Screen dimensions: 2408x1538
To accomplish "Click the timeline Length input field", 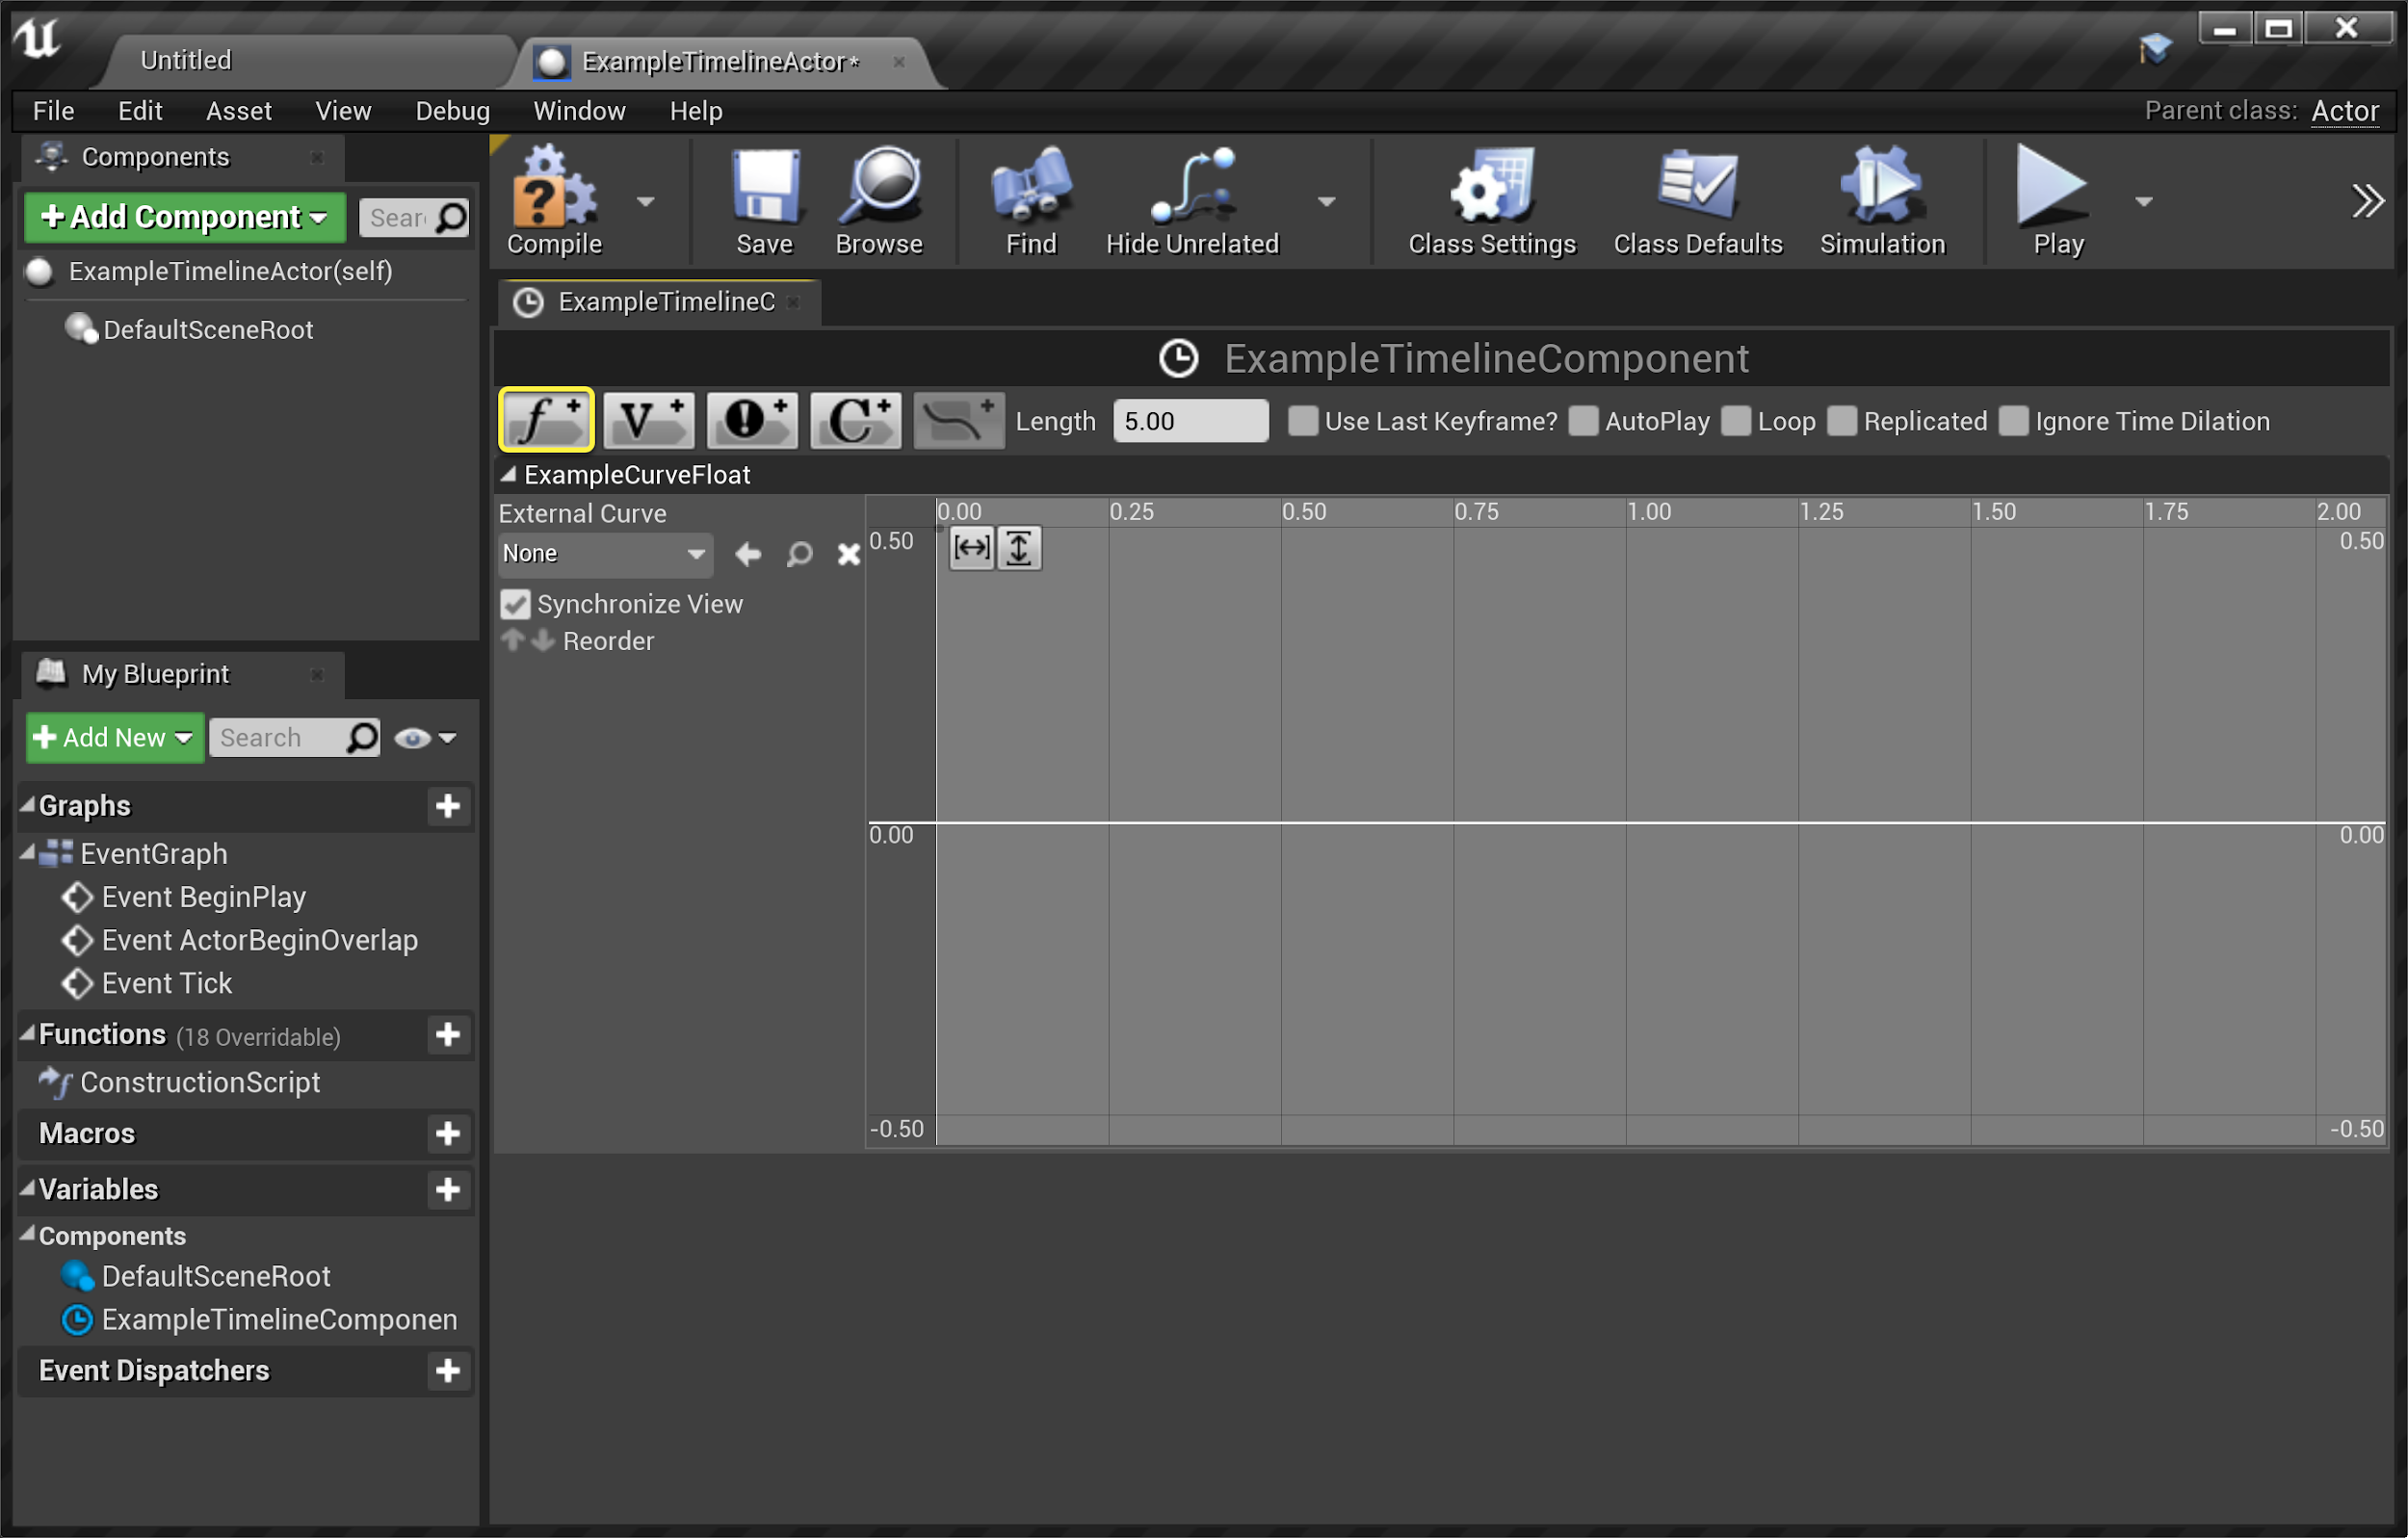I will coord(1189,421).
